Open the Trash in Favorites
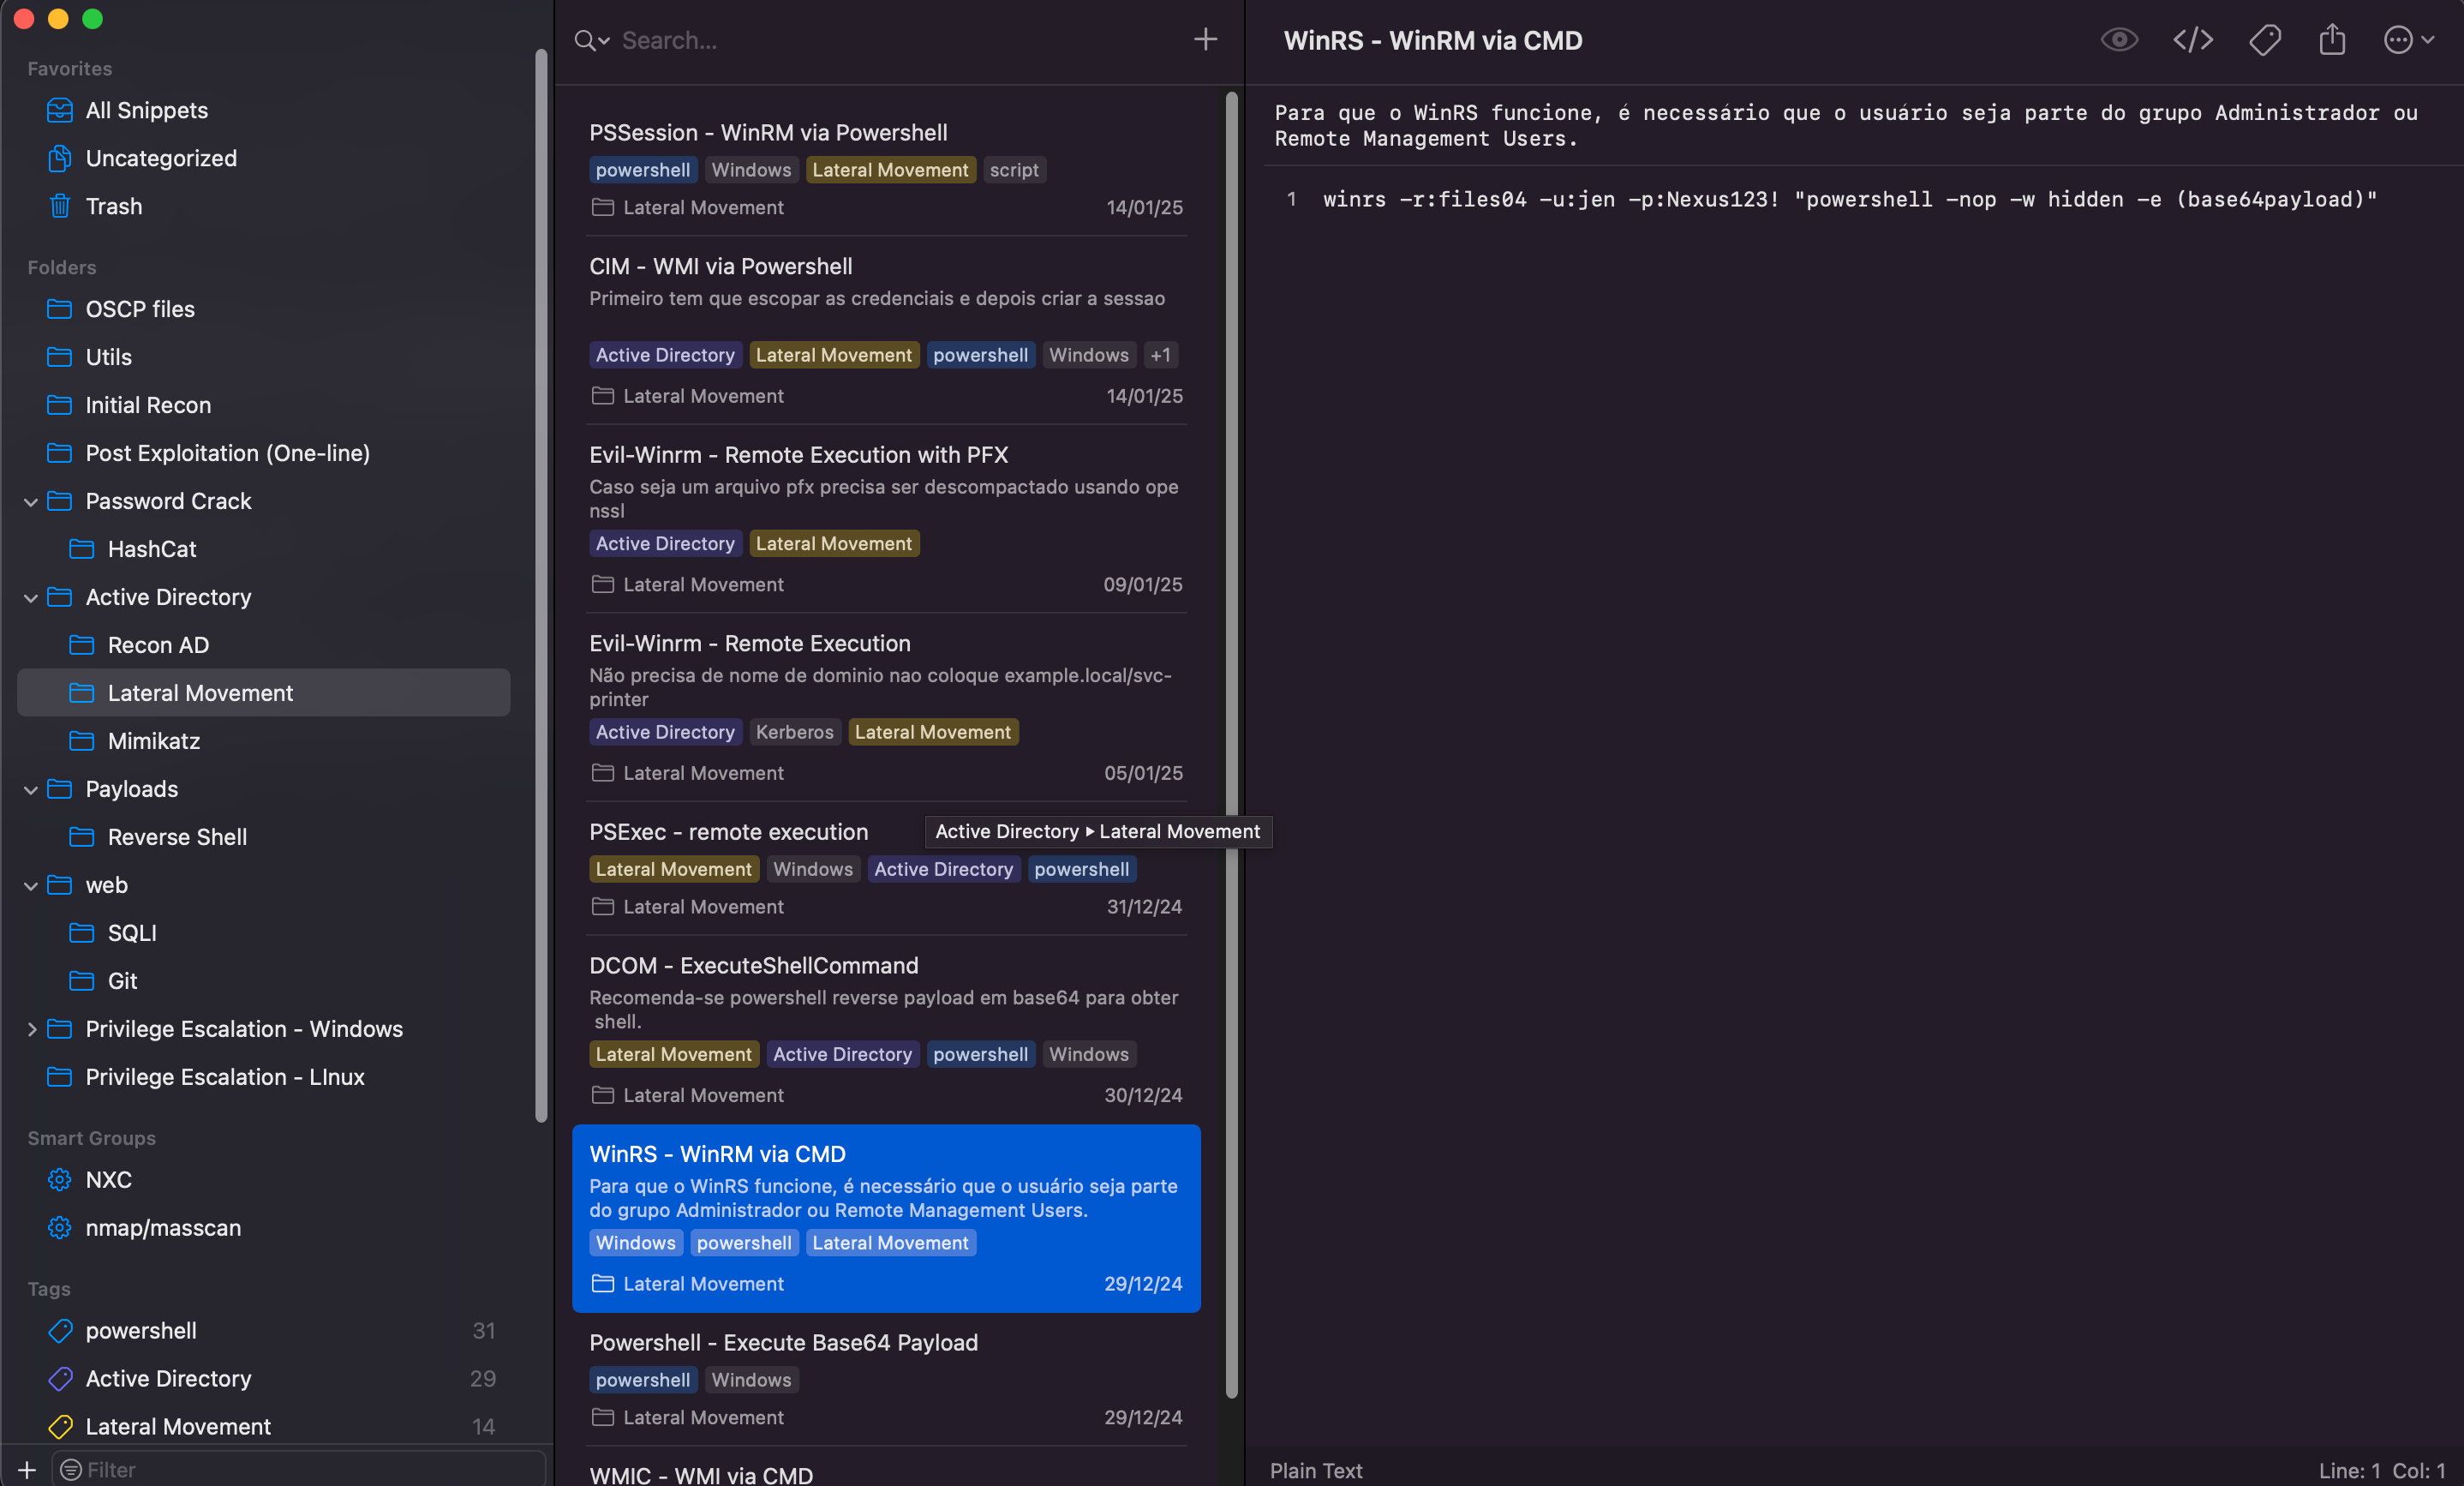Image resolution: width=2464 pixels, height=1486 pixels. coord(113,206)
